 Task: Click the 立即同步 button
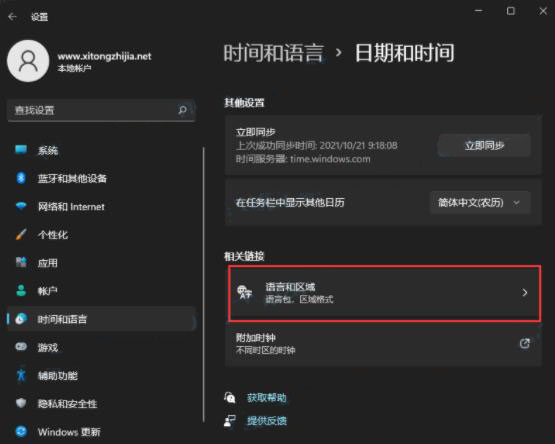(x=484, y=145)
